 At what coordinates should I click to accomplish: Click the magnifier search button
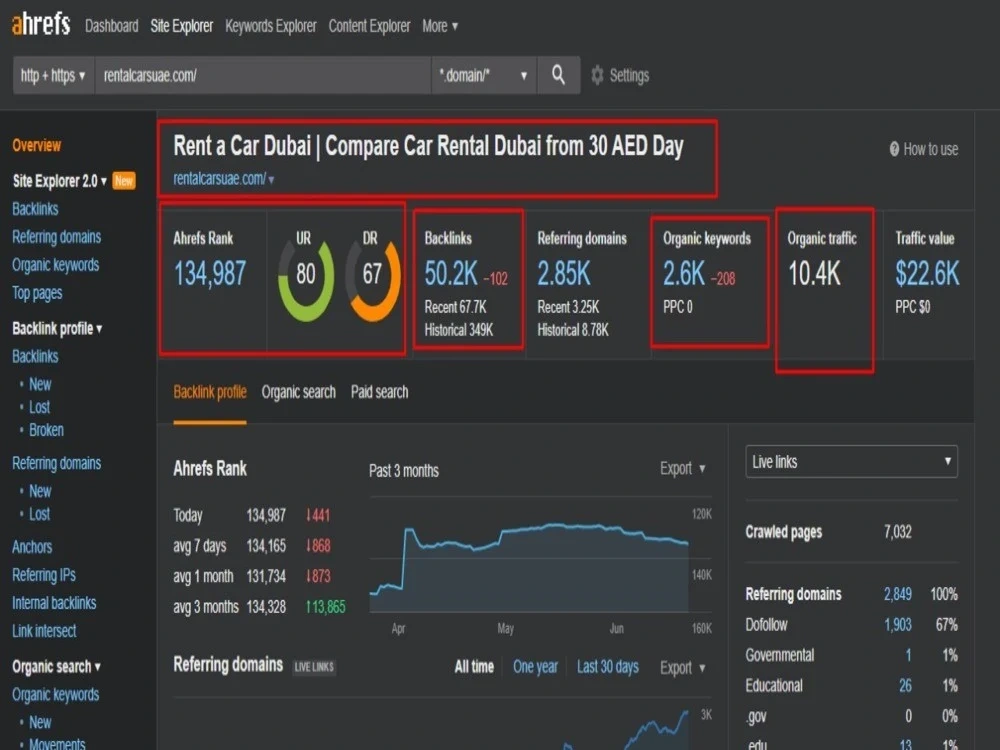[558, 75]
